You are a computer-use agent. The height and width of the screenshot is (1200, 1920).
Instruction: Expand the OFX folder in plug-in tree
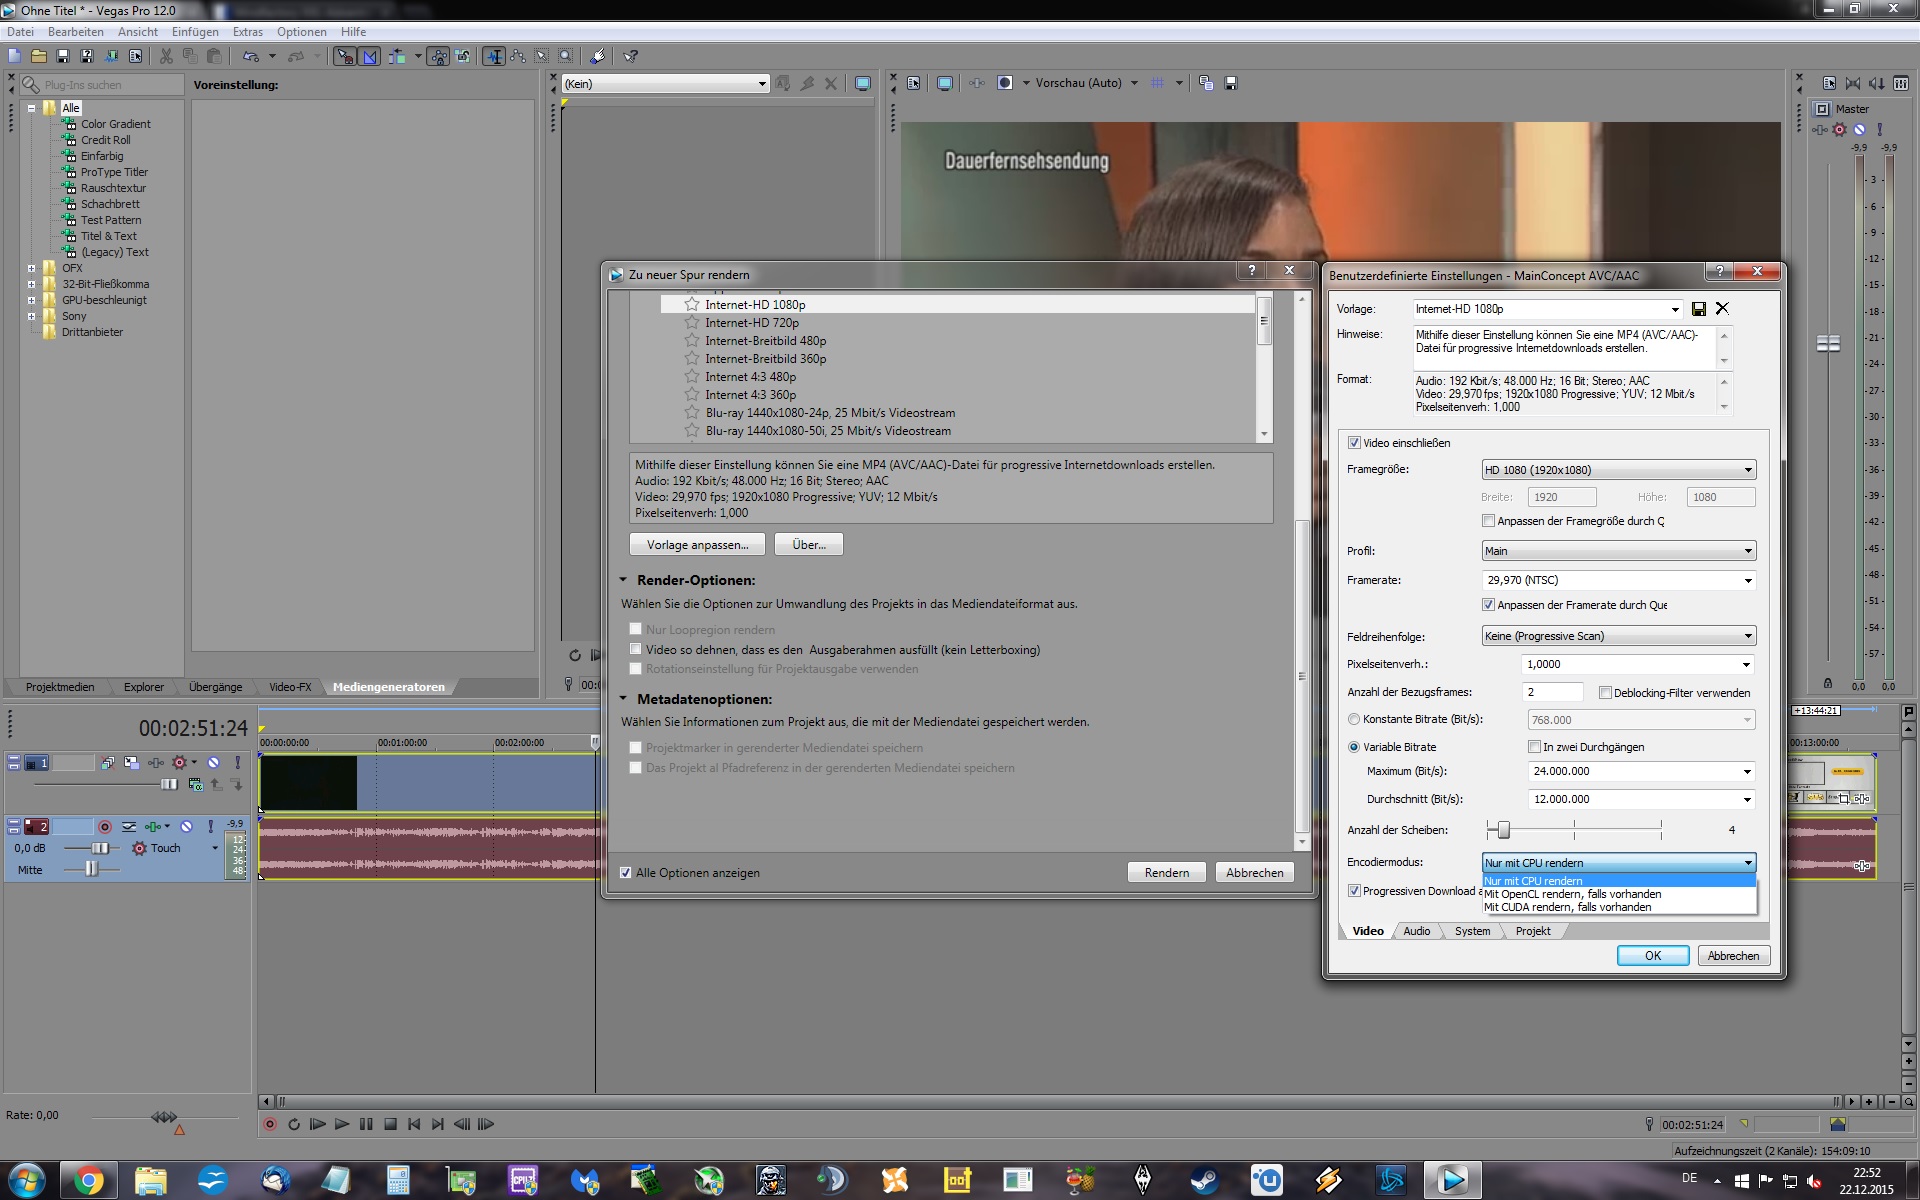(x=31, y=268)
